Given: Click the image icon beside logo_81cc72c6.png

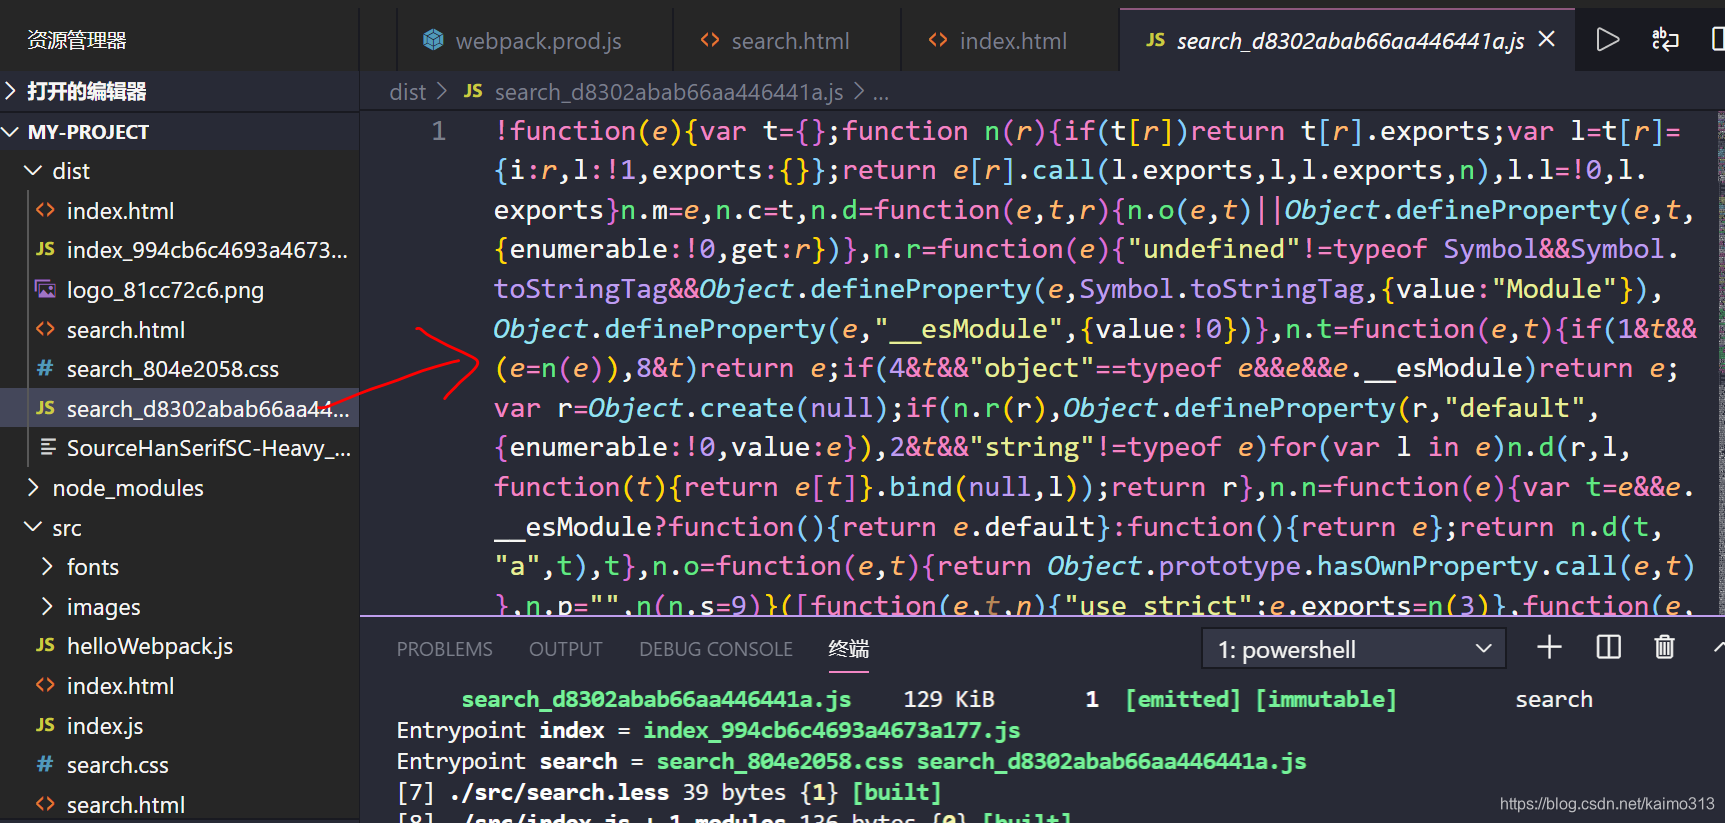Looking at the screenshot, I should click(x=45, y=289).
